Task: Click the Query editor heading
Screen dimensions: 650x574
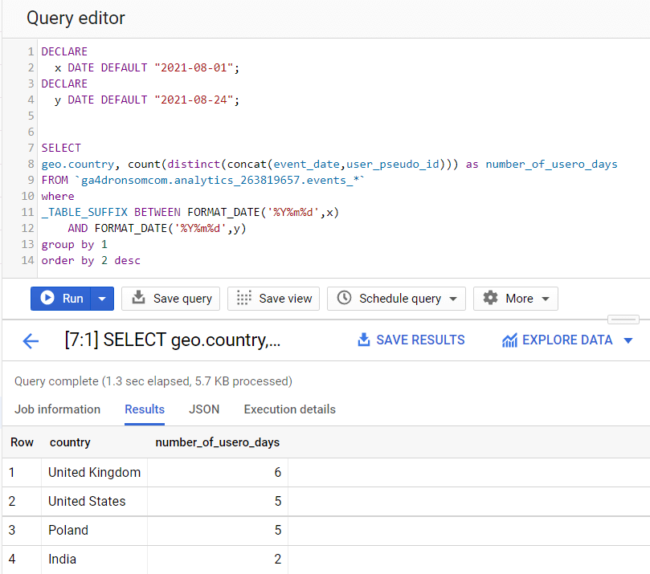Action: coord(75,18)
